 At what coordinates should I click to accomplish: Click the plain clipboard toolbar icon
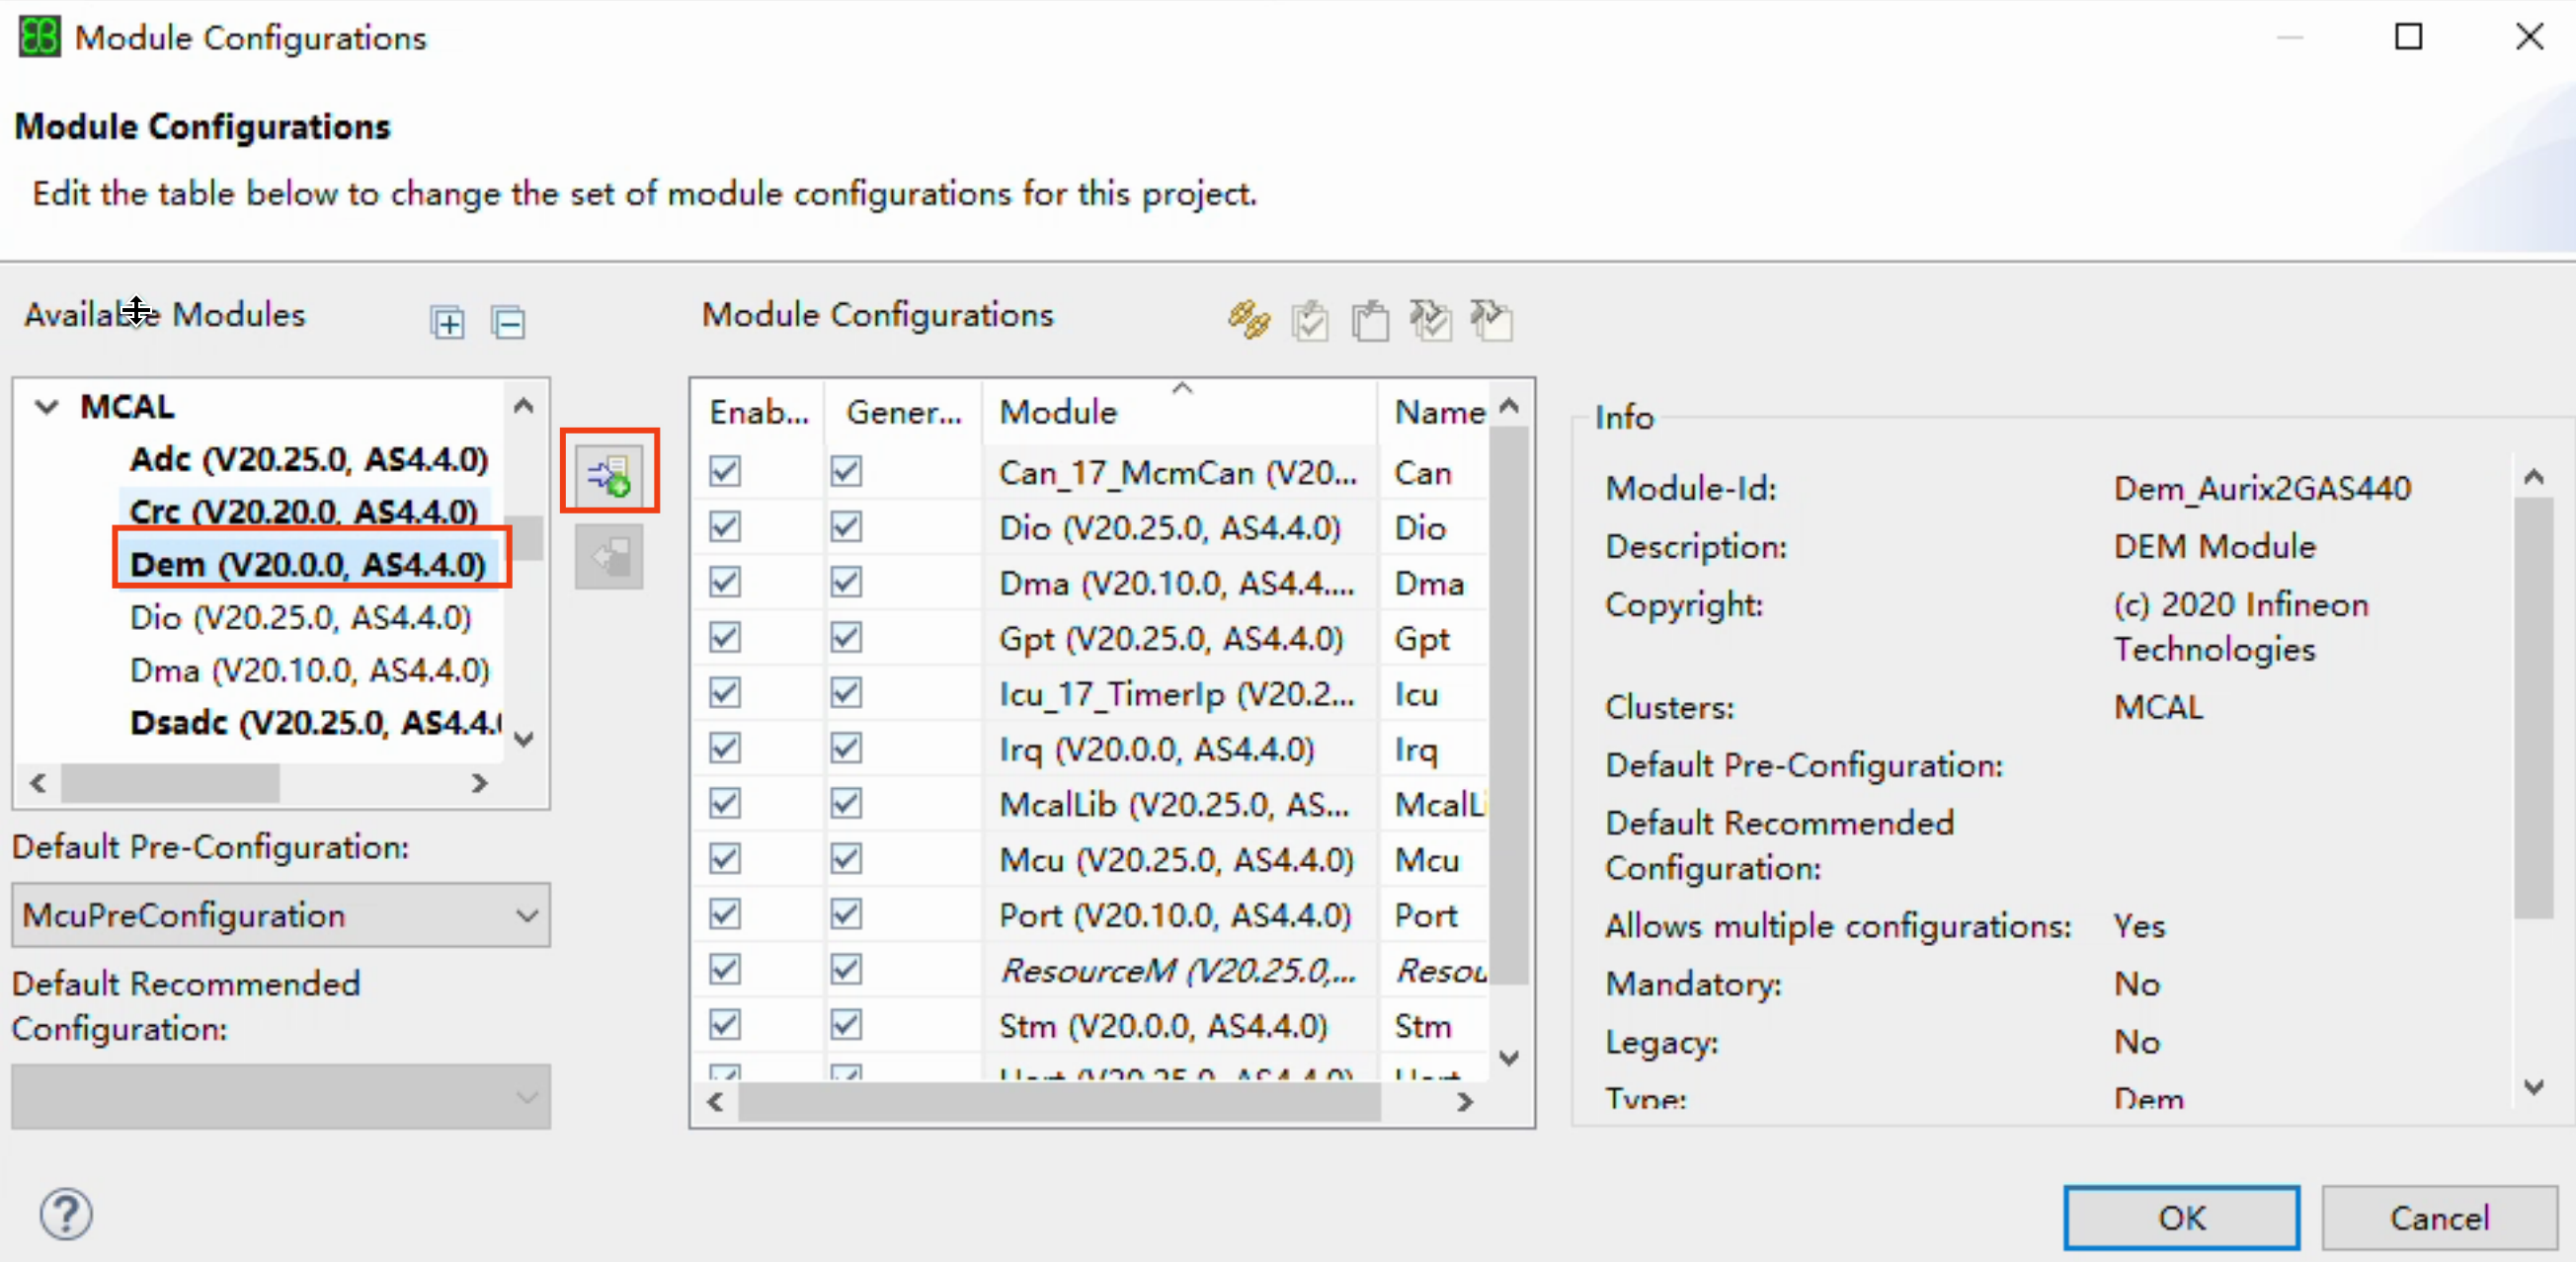tap(1370, 321)
